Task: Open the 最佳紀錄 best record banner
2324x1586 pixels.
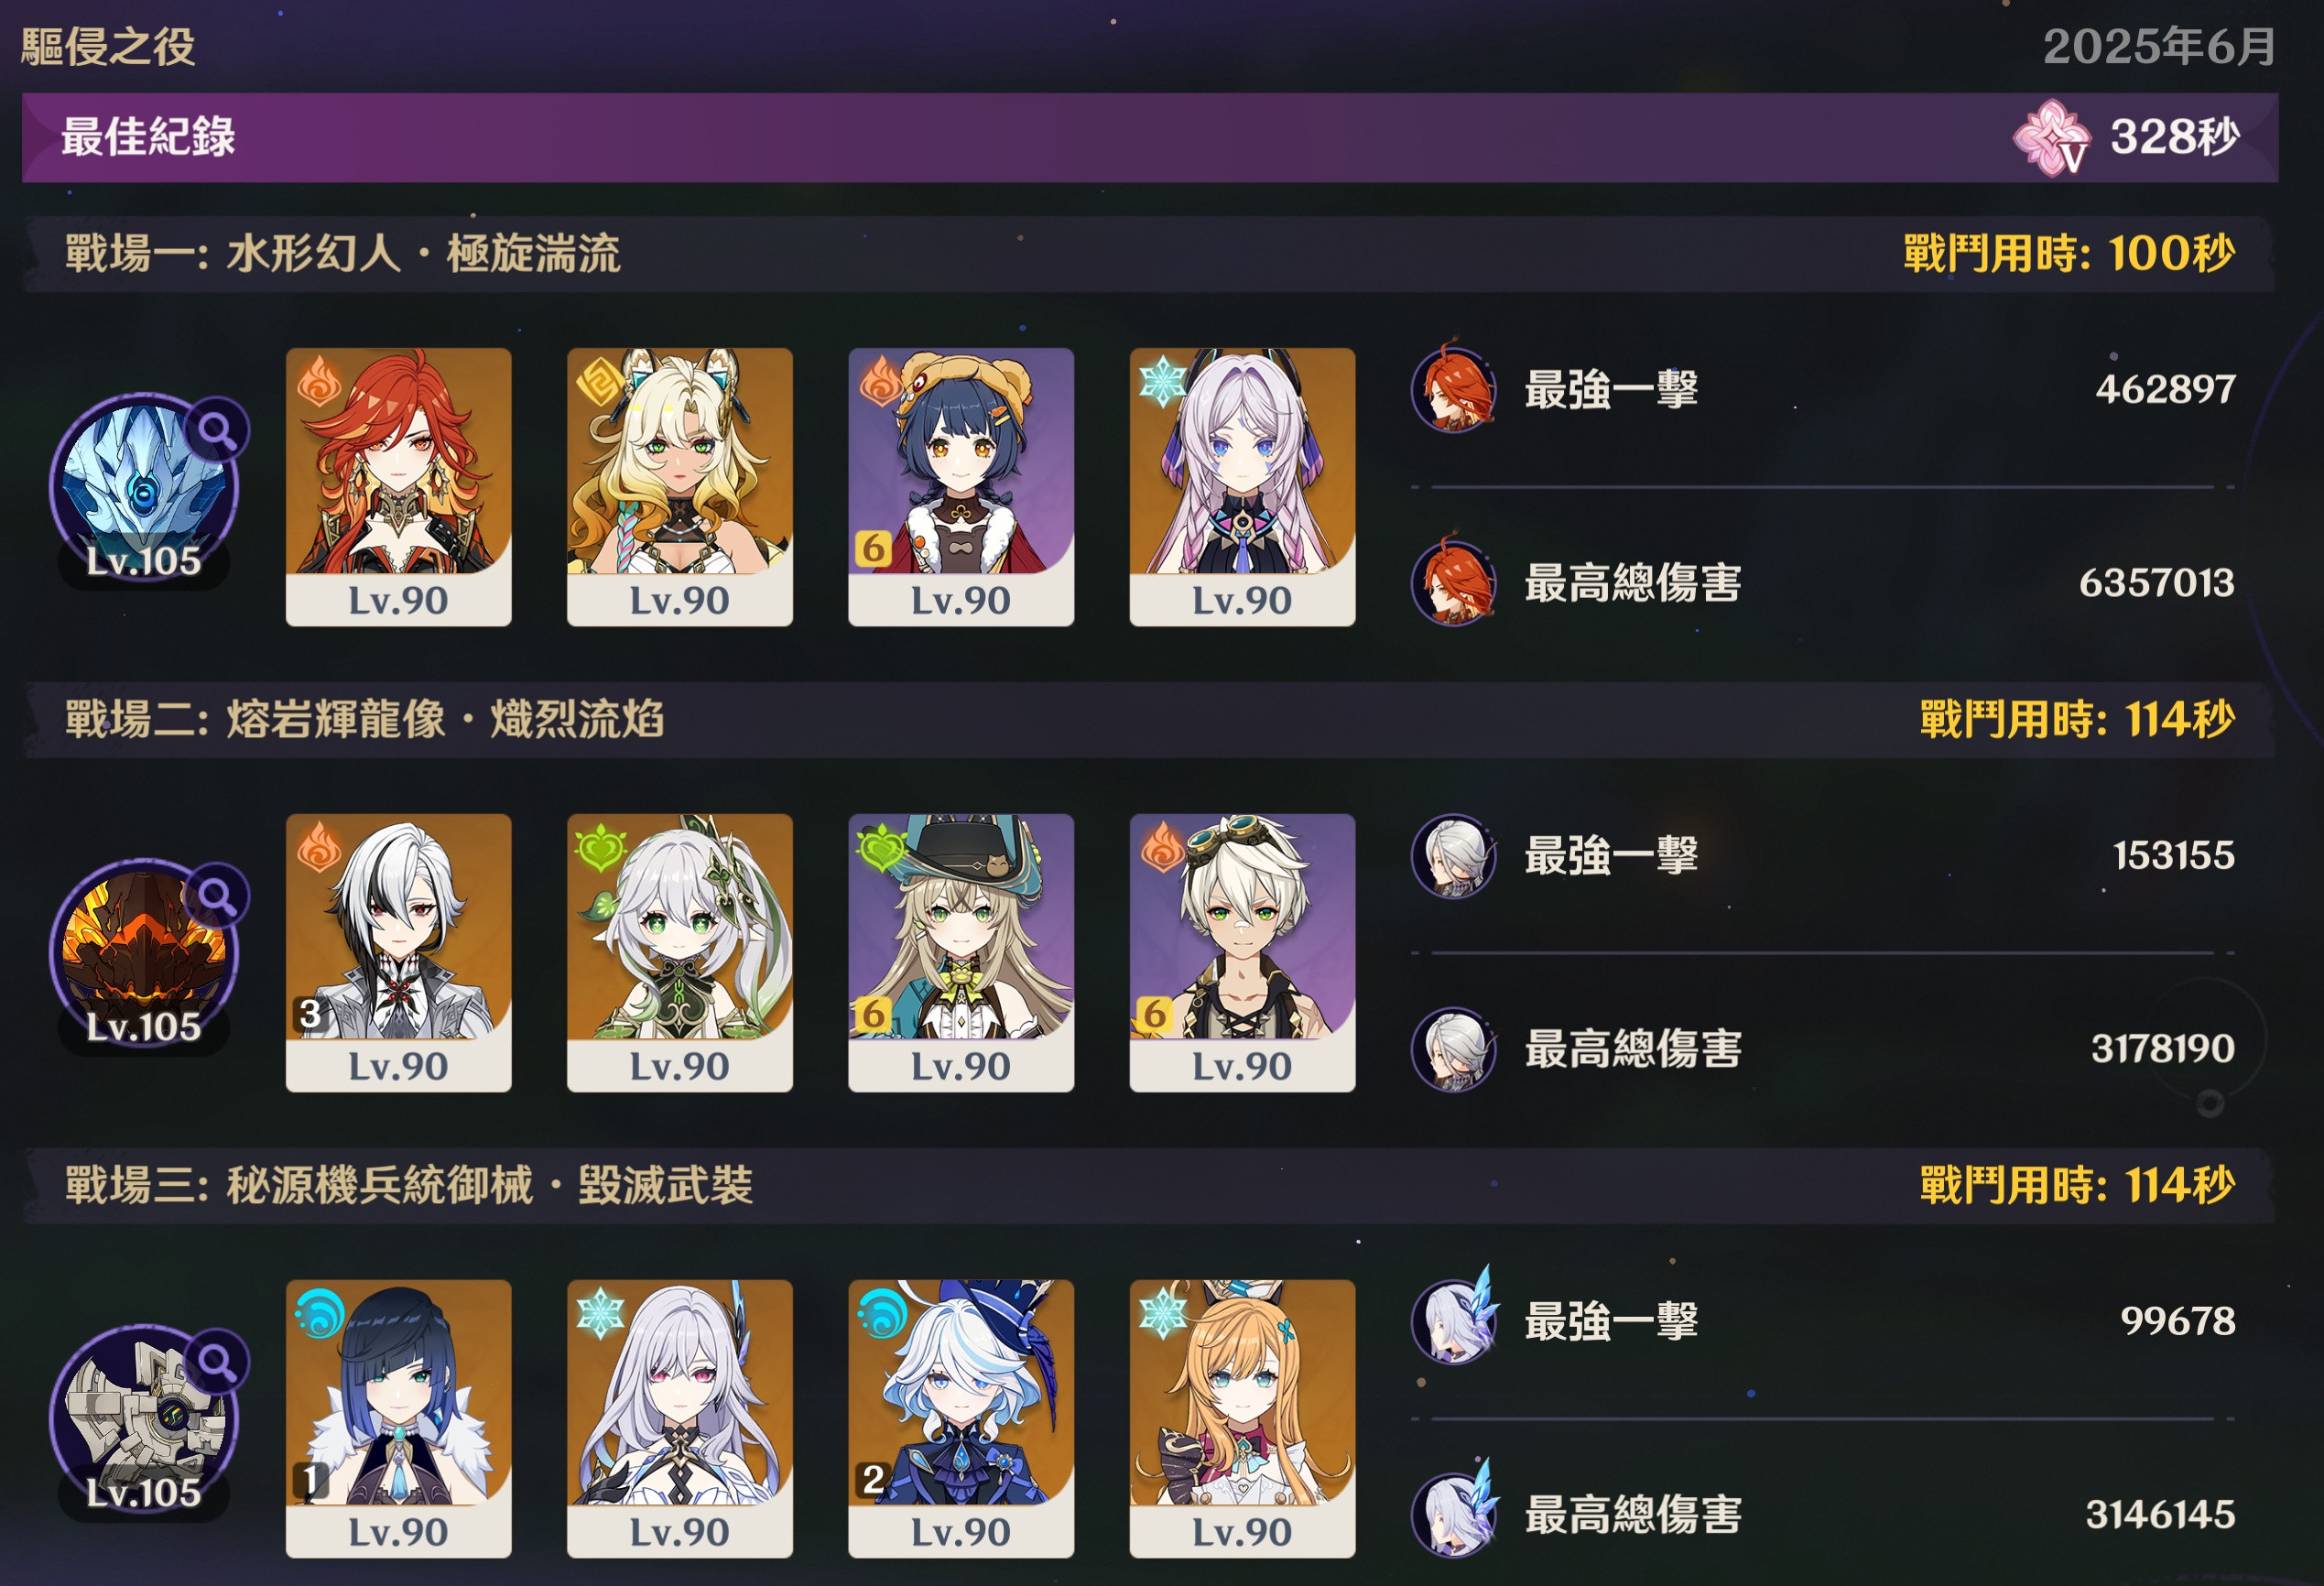Action: [1150, 138]
